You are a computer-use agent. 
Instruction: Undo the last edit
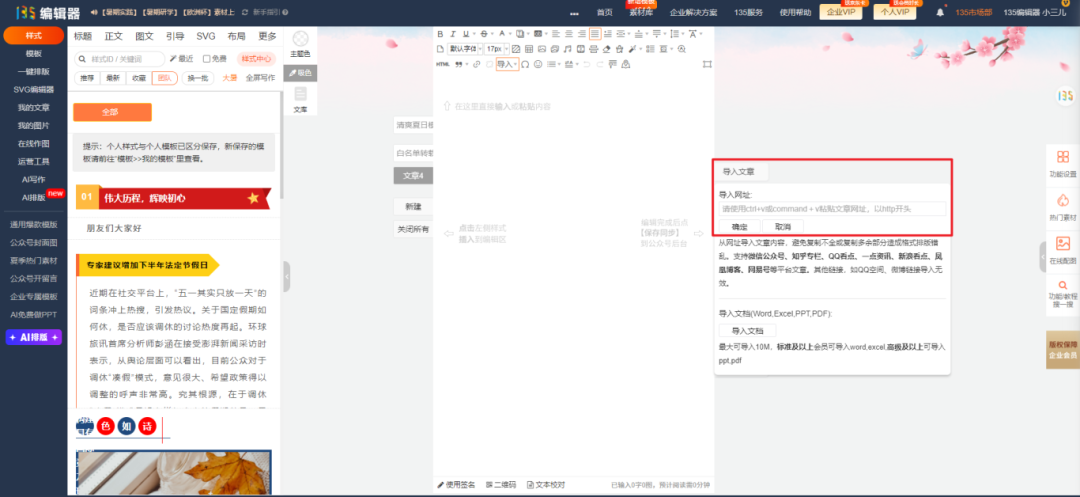tap(587, 64)
